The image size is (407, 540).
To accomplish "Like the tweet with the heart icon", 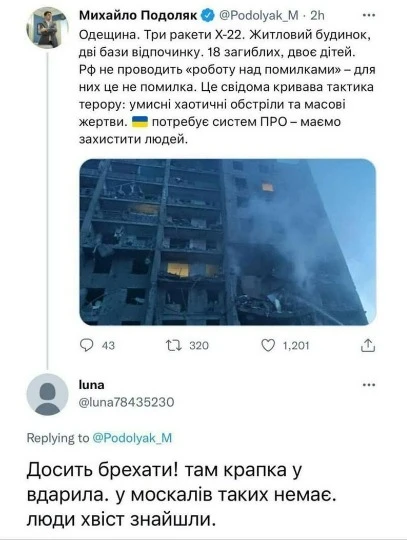I will coord(268,345).
